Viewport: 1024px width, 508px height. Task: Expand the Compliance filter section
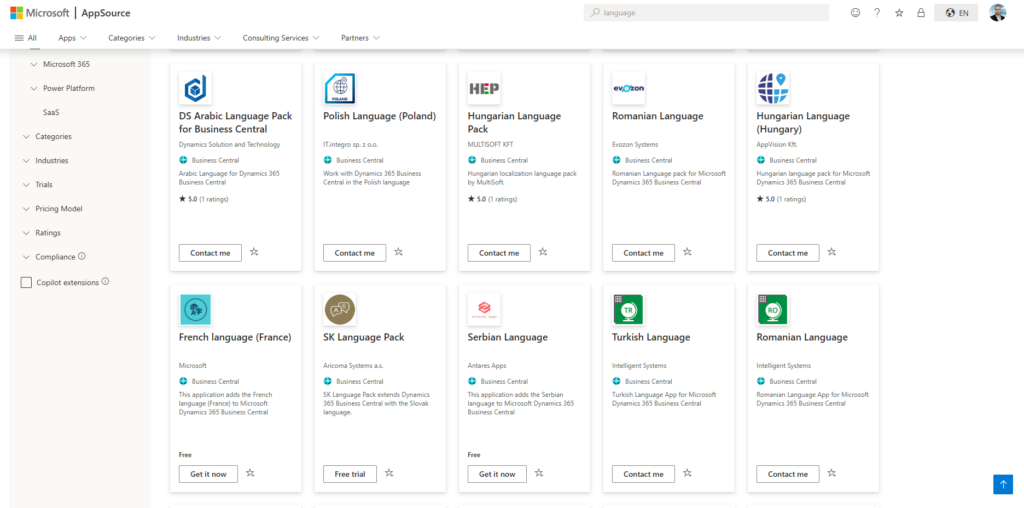[26, 257]
